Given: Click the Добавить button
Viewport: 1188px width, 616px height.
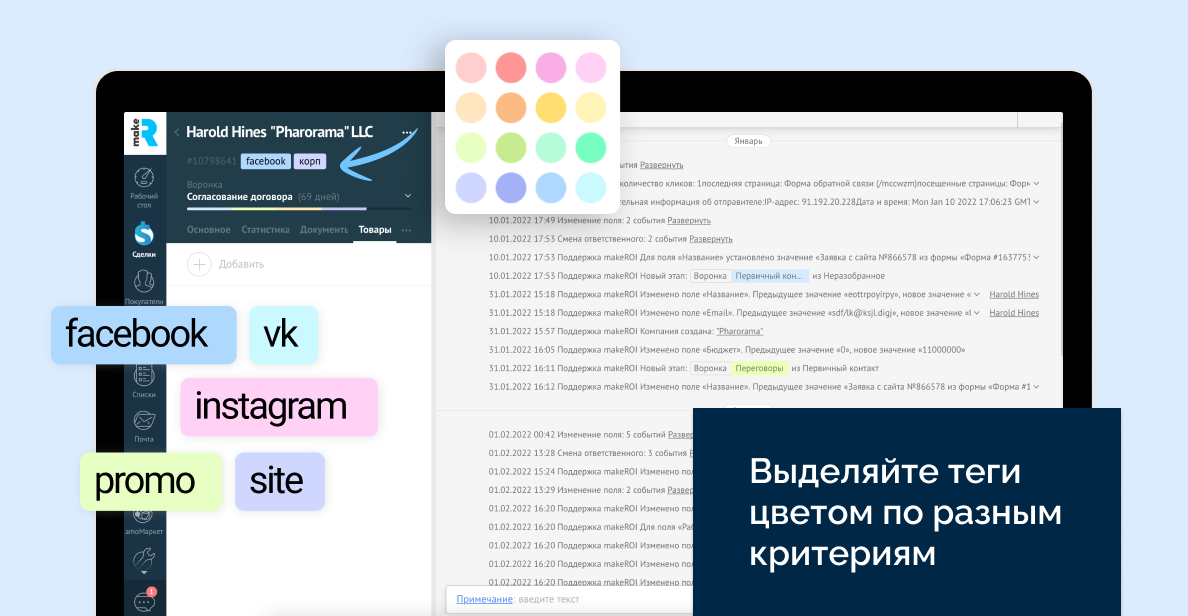Looking at the screenshot, I should point(242,264).
